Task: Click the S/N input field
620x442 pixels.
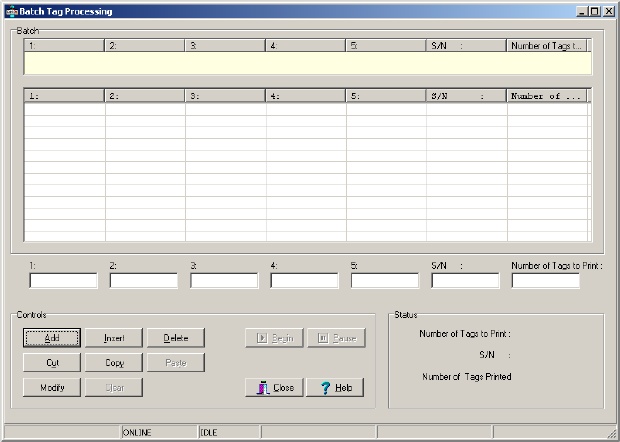Action: click(465, 281)
